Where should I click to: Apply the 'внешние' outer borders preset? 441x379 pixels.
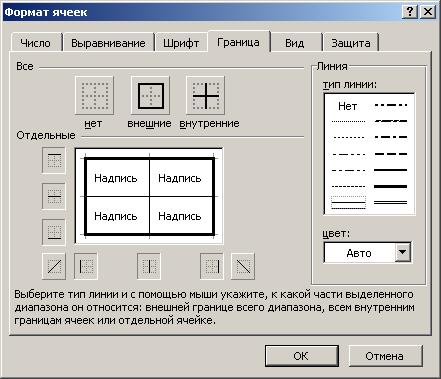pyautogui.click(x=150, y=96)
